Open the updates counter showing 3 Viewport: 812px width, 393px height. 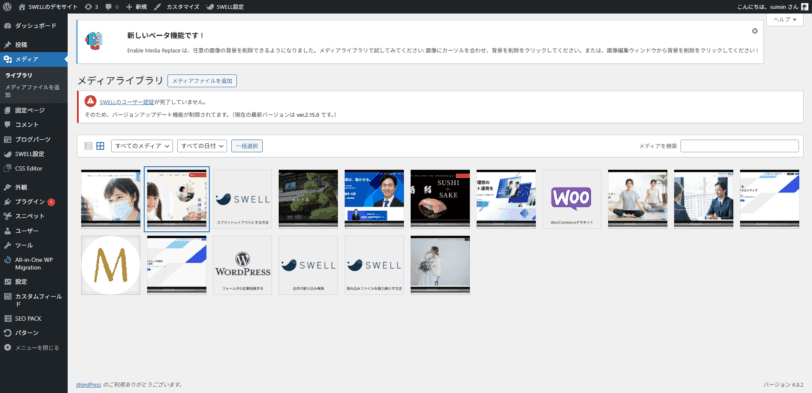pyautogui.click(x=91, y=7)
